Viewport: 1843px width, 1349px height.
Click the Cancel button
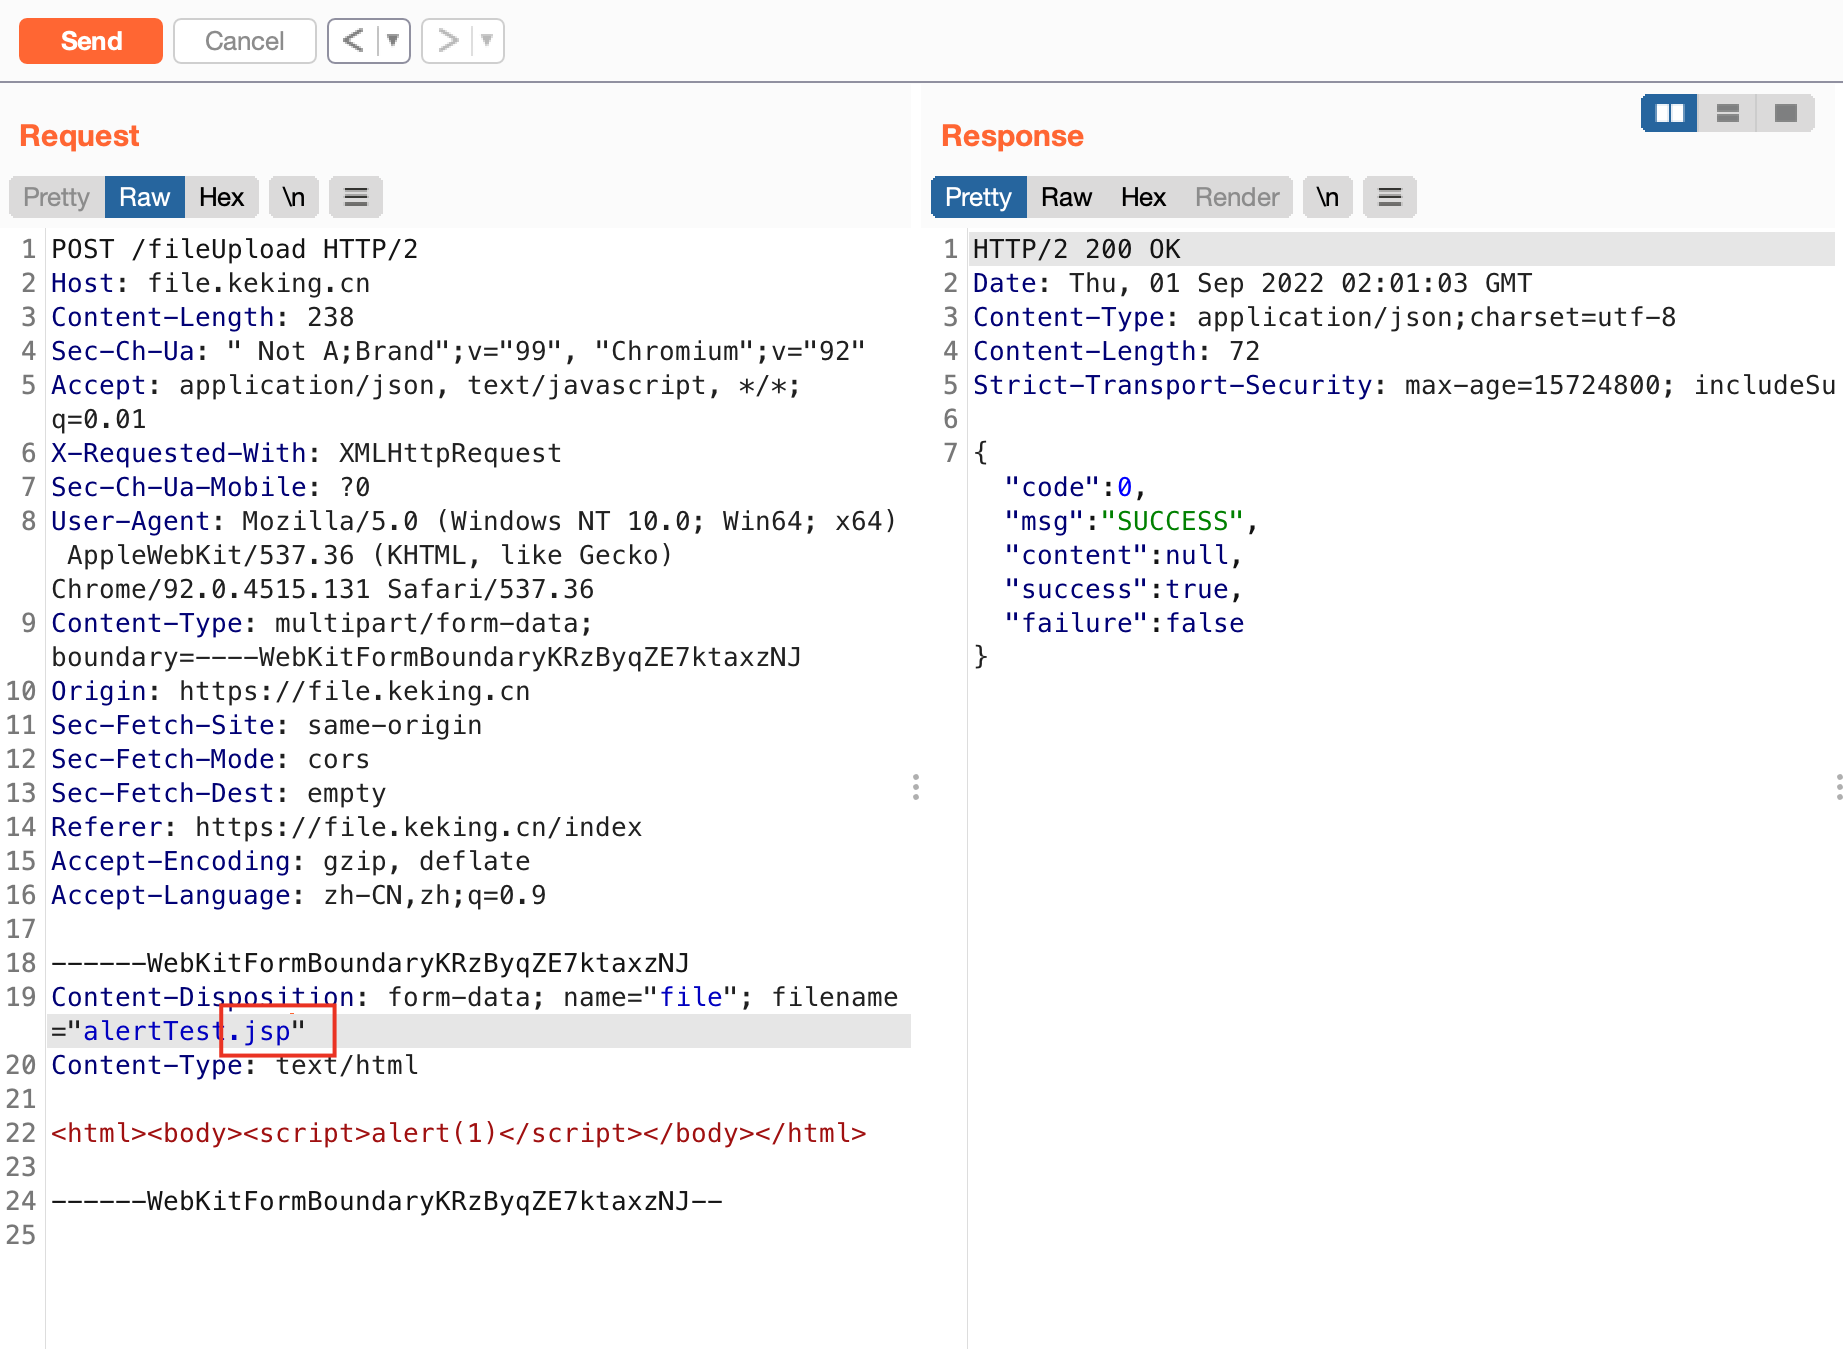coord(244,41)
